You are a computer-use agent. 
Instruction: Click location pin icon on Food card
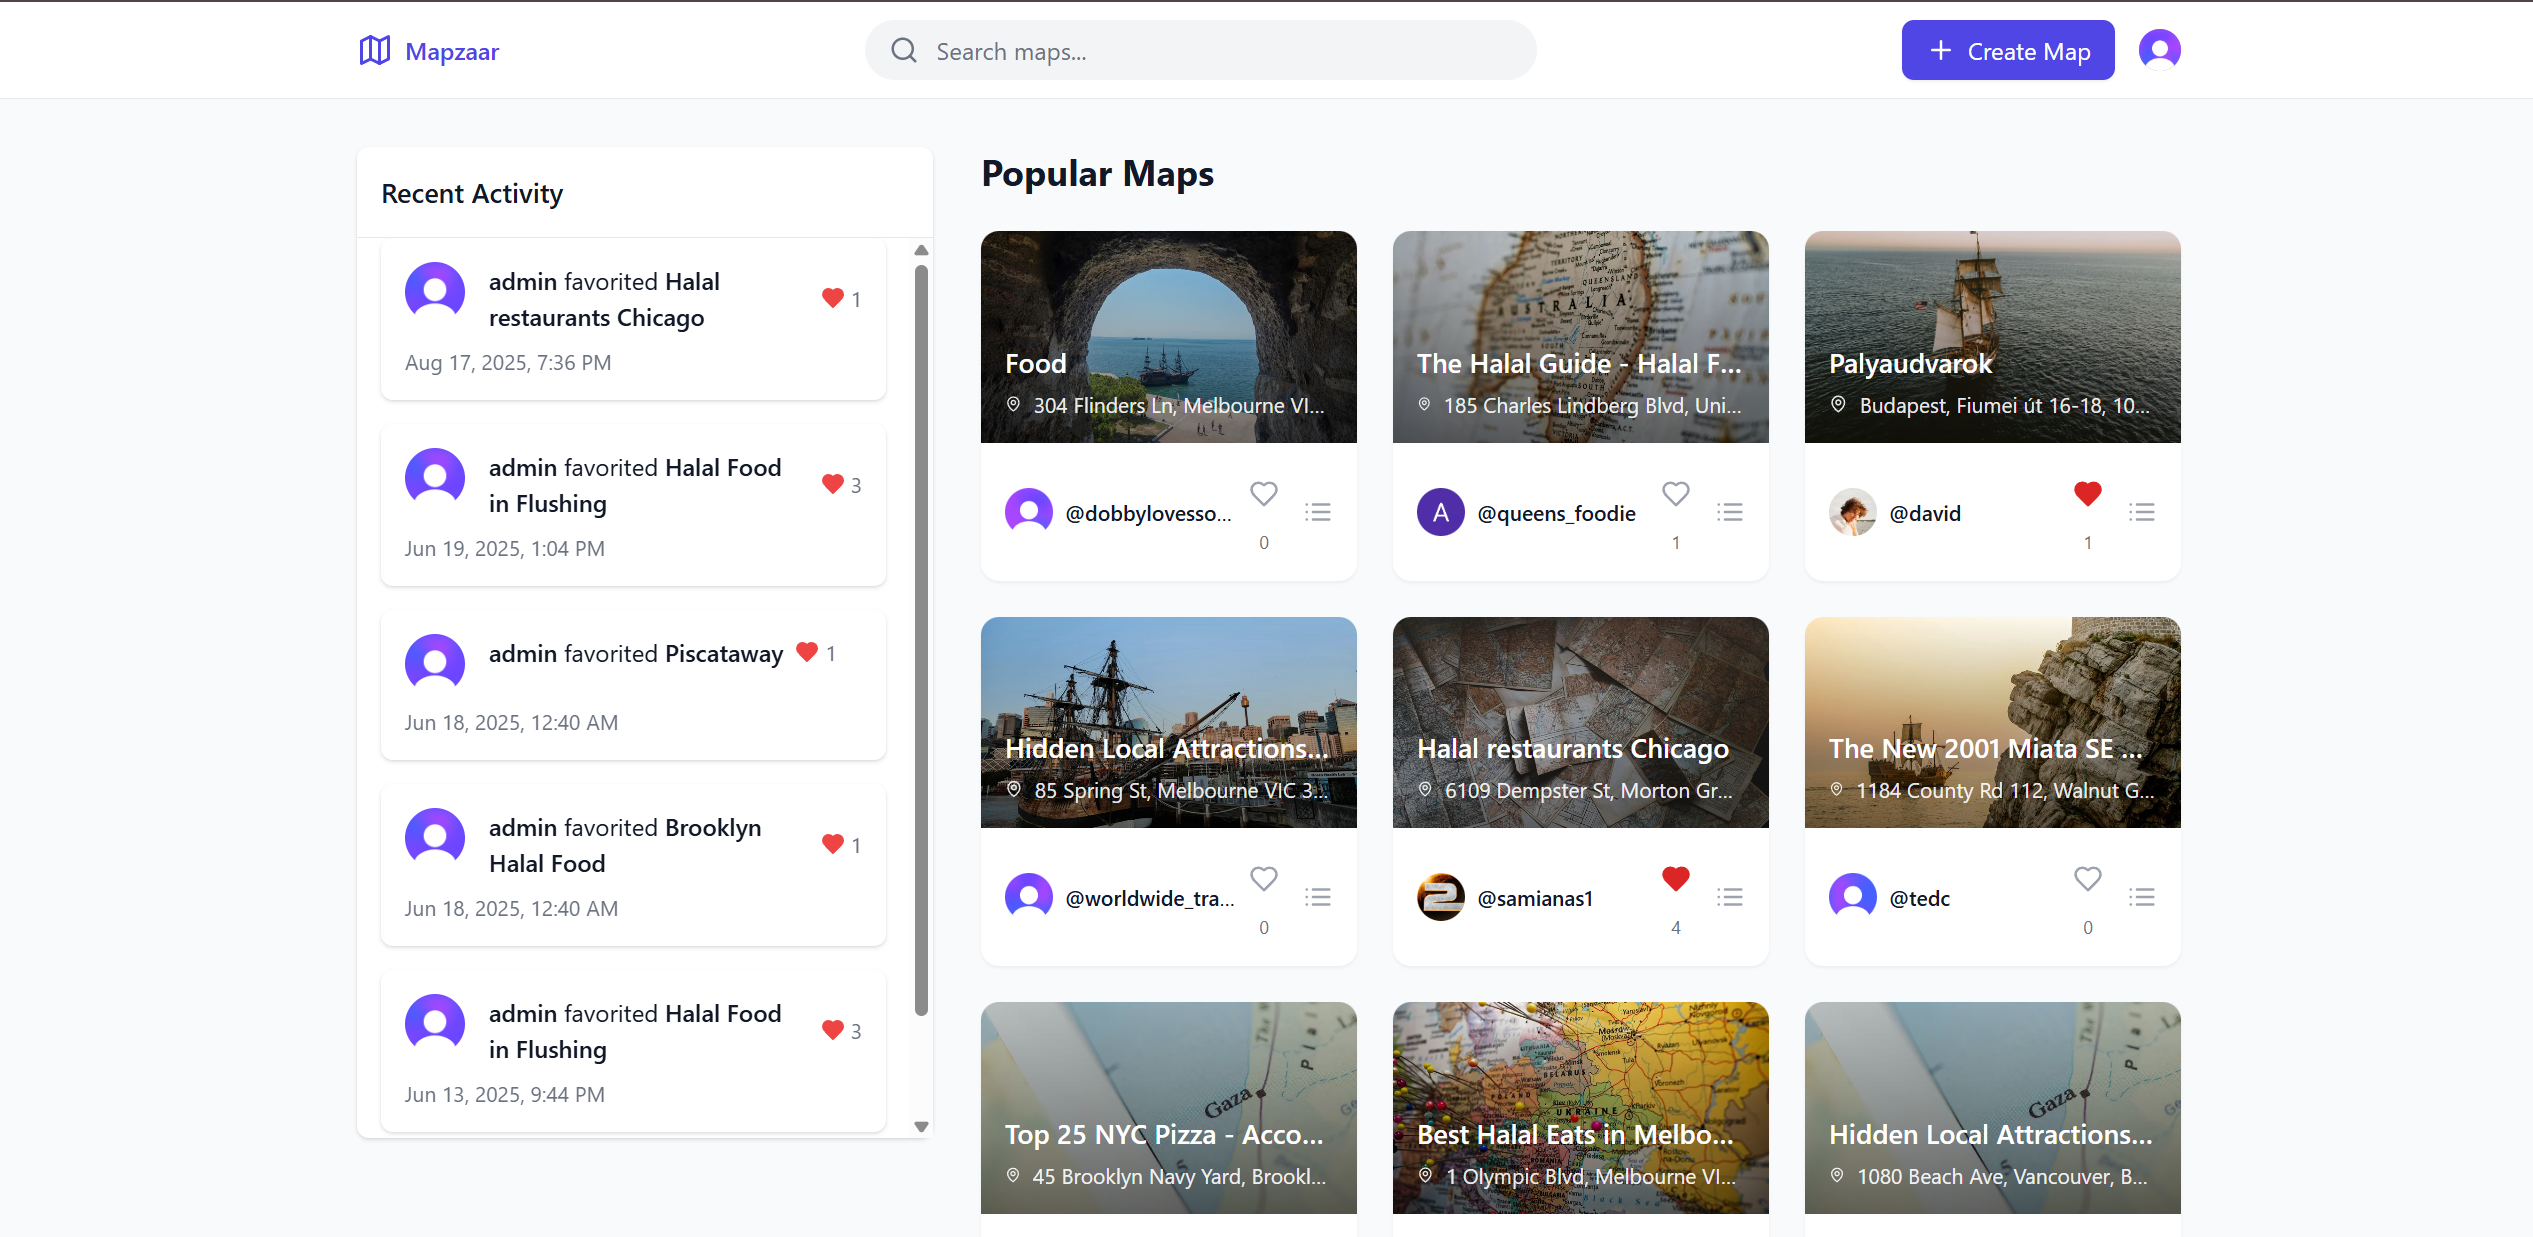pyautogui.click(x=1013, y=404)
